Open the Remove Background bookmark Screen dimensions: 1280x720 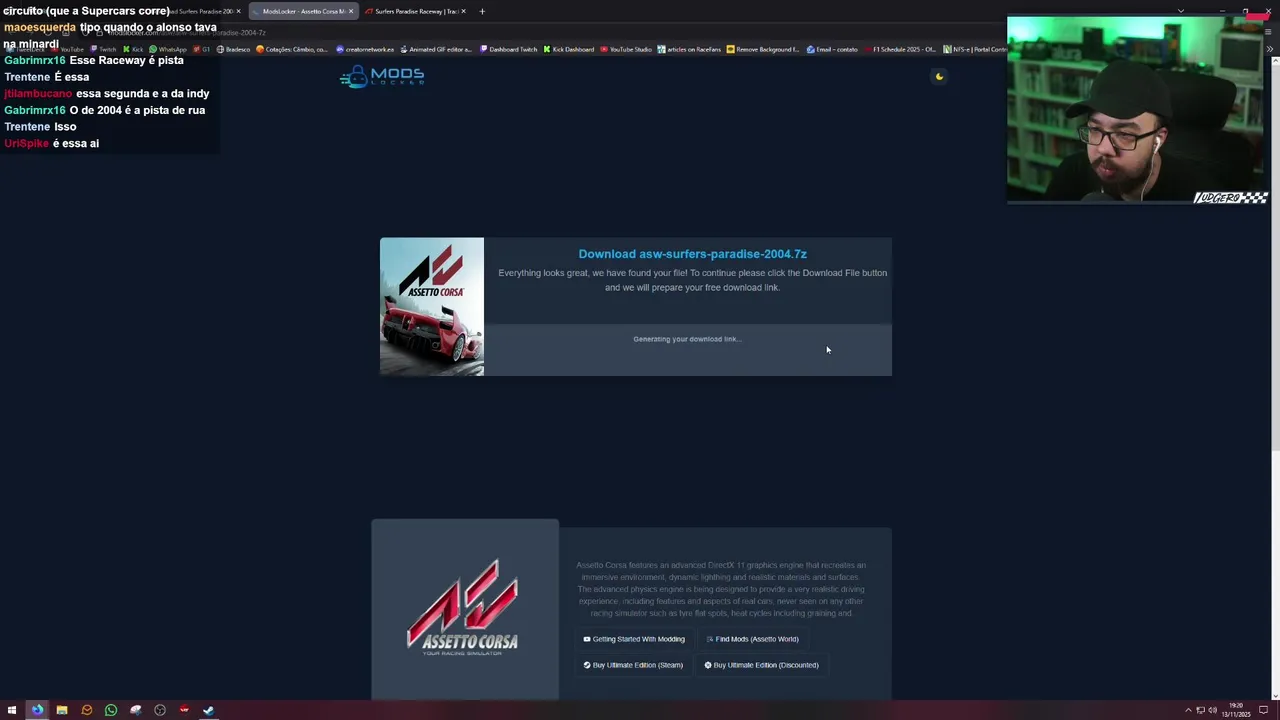(x=763, y=49)
